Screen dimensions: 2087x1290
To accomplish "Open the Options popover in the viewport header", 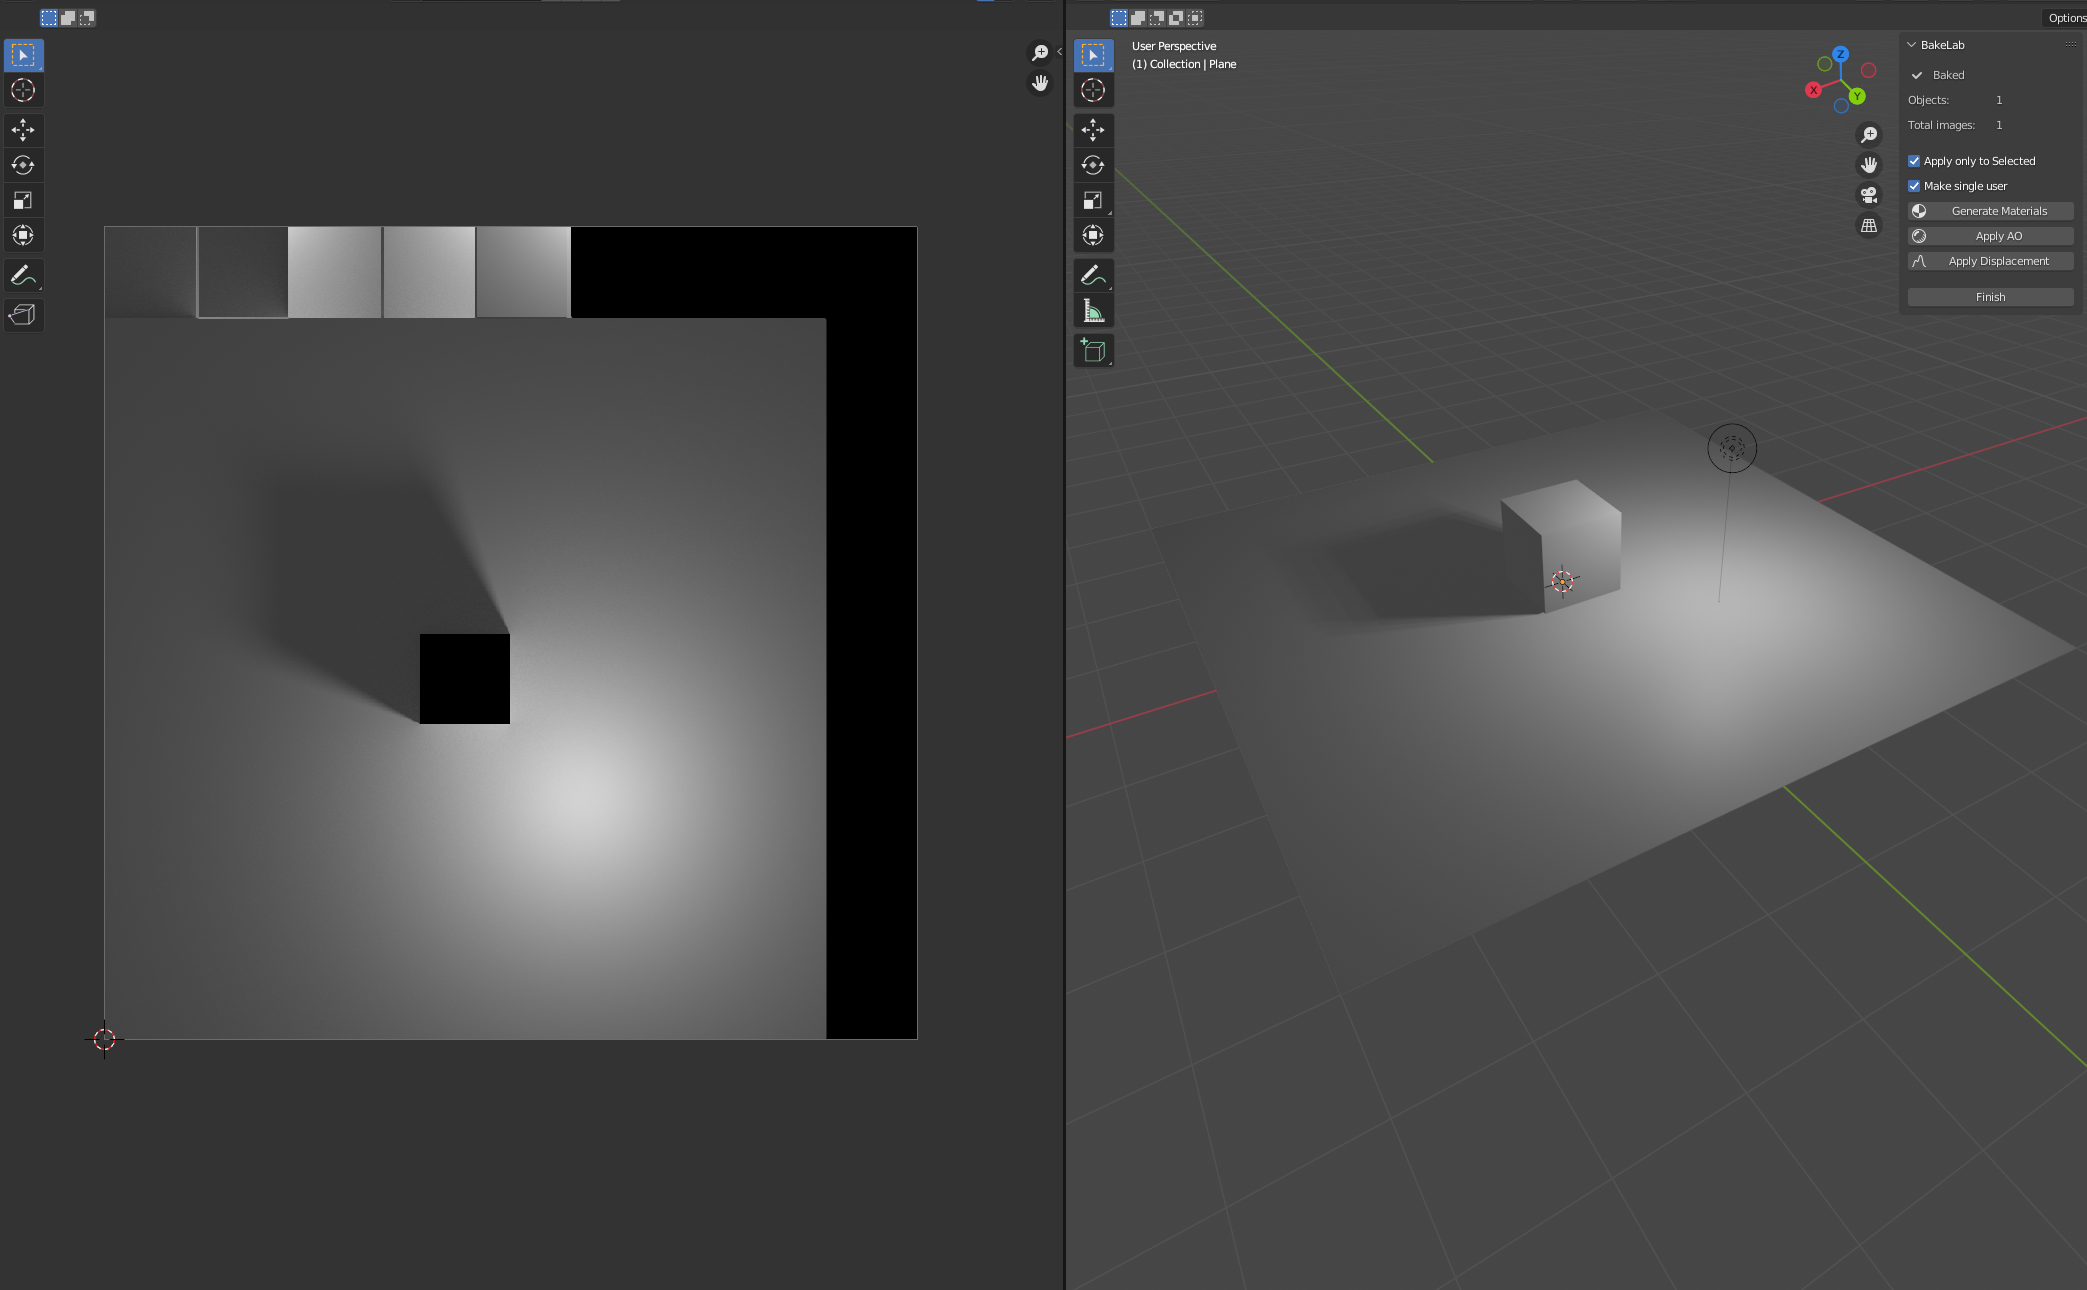I will (x=2065, y=17).
